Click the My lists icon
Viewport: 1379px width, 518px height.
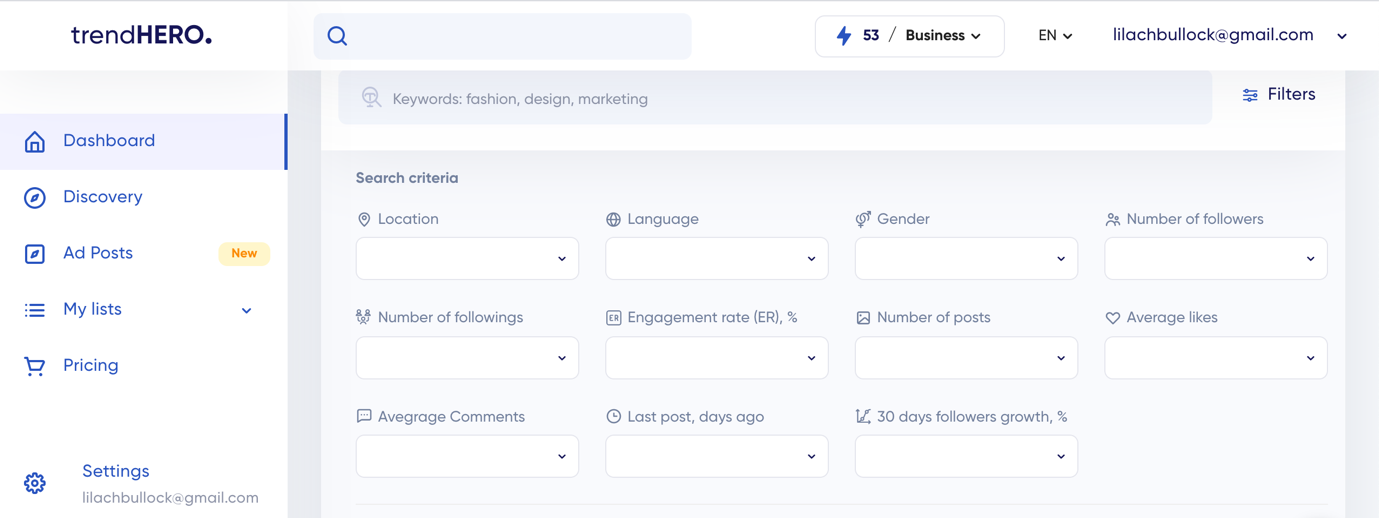35,310
